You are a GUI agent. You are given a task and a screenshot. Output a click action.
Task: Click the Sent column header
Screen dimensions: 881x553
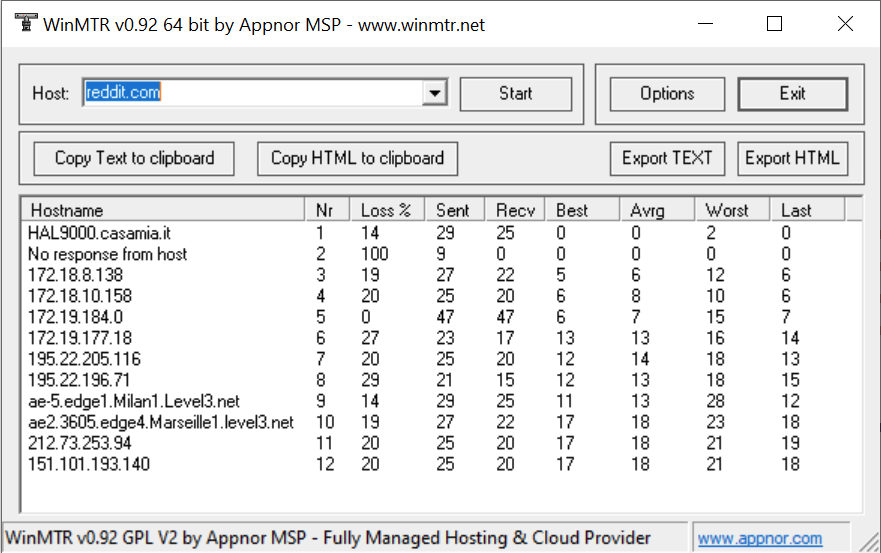tap(455, 210)
